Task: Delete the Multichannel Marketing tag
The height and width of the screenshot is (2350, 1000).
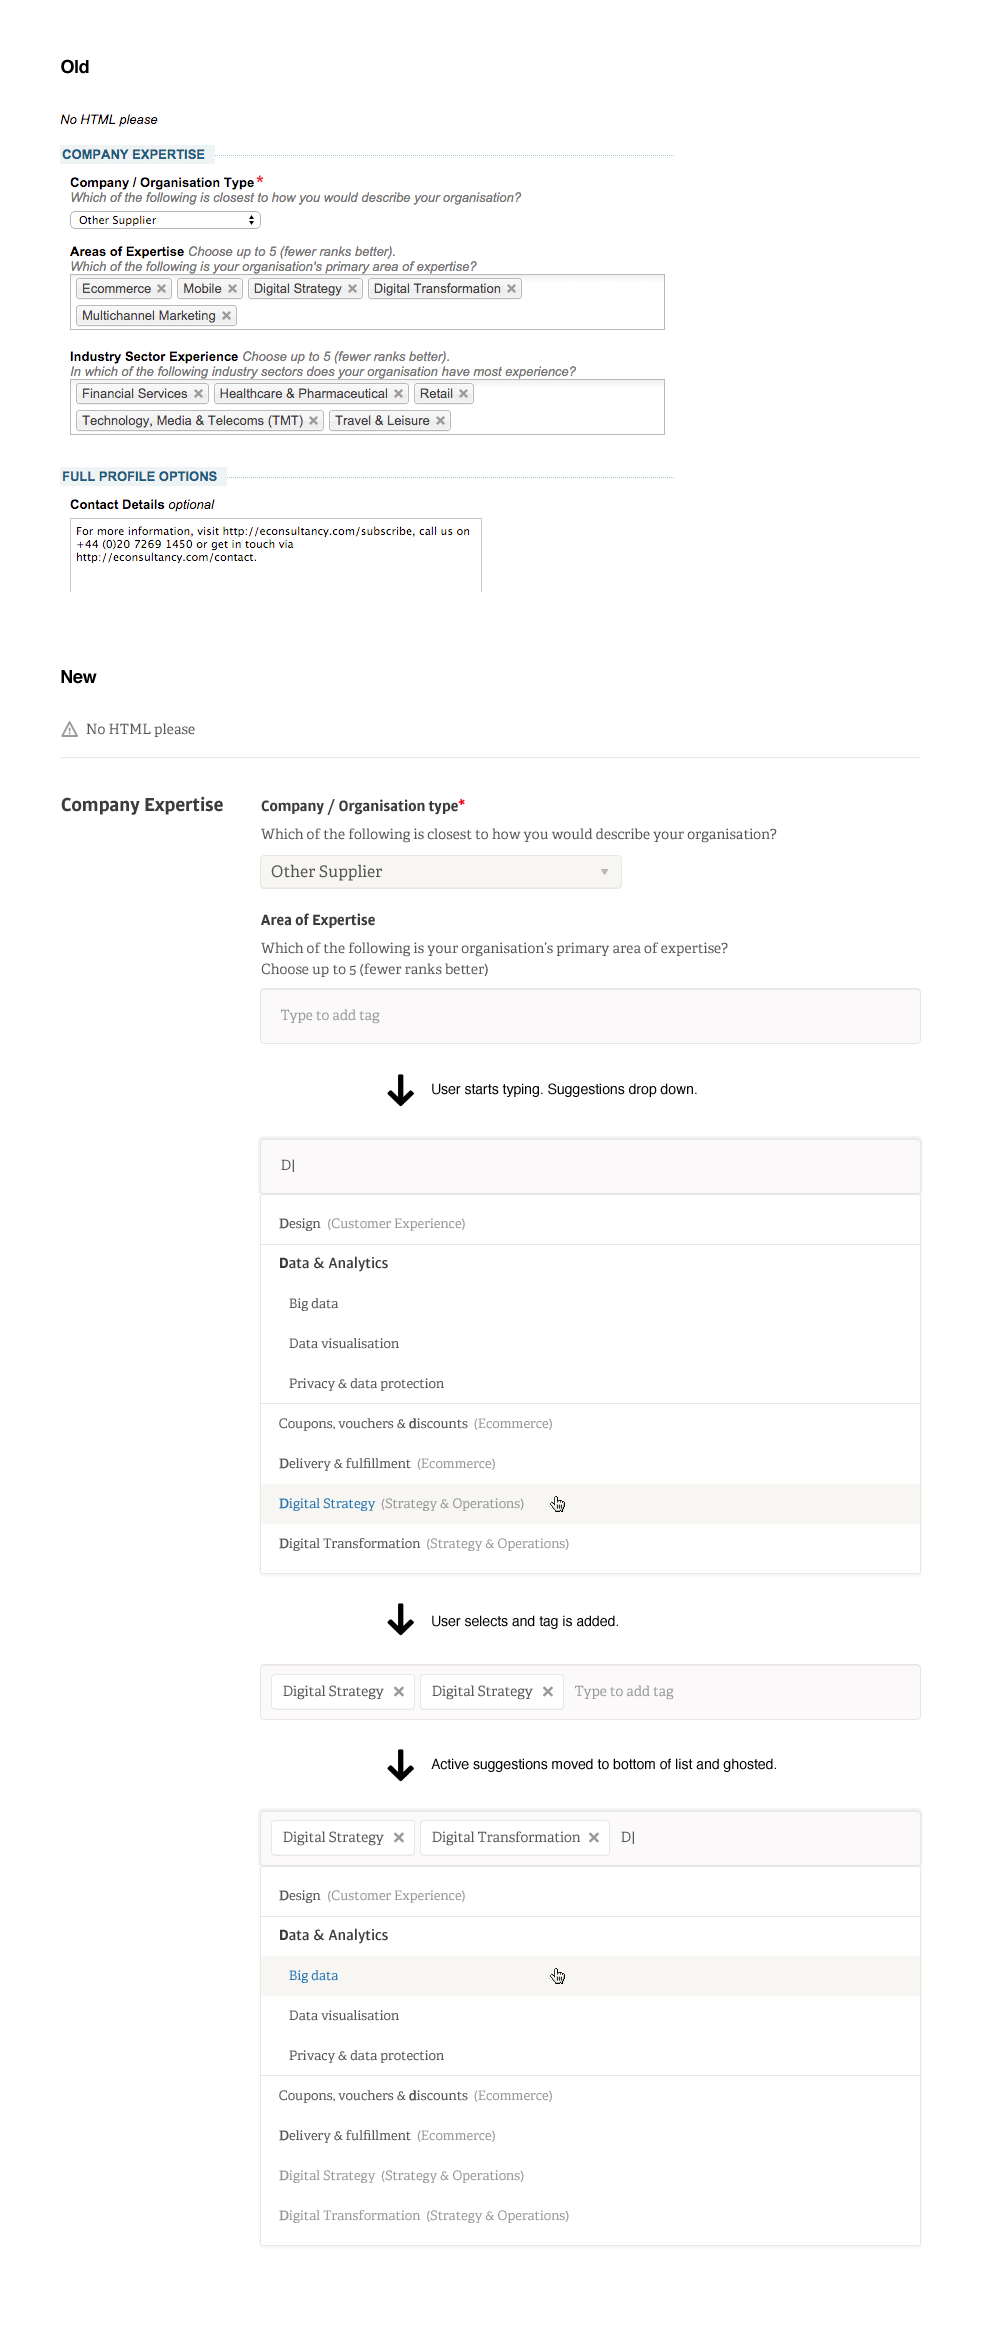Action: coord(226,316)
